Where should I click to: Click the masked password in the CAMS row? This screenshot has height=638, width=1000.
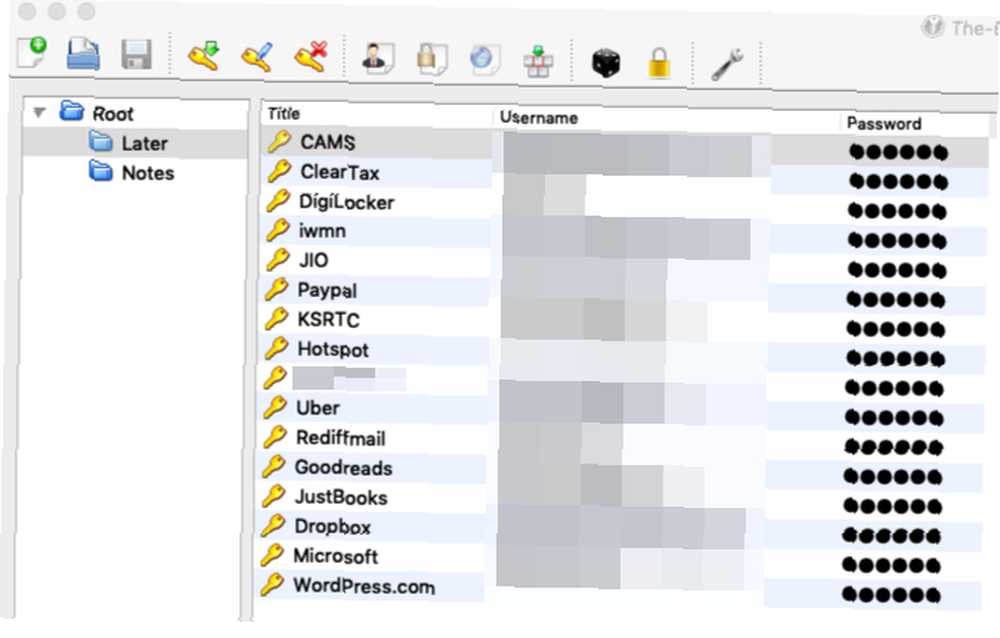[x=898, y=152]
